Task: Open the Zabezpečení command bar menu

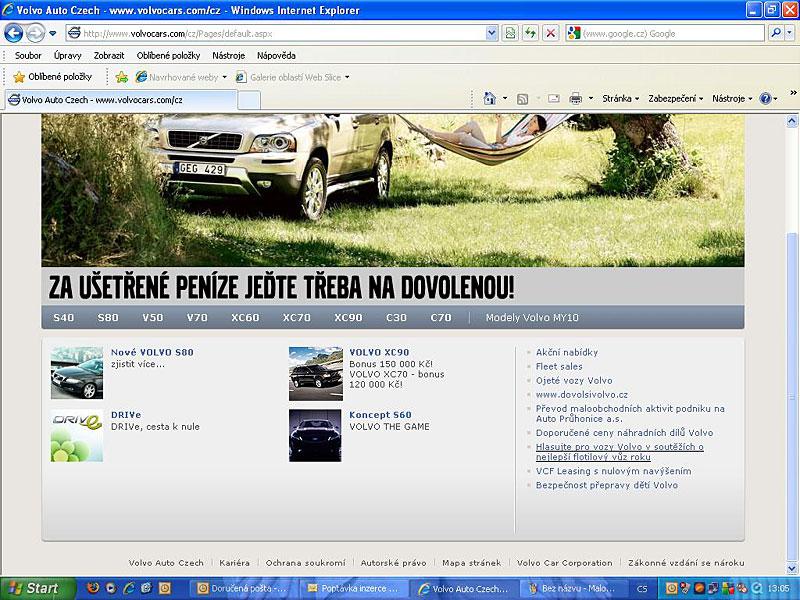Action: pyautogui.click(x=676, y=98)
